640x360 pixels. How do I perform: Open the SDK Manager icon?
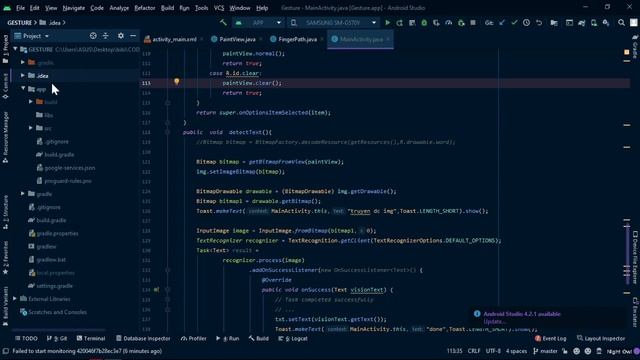pos(606,23)
